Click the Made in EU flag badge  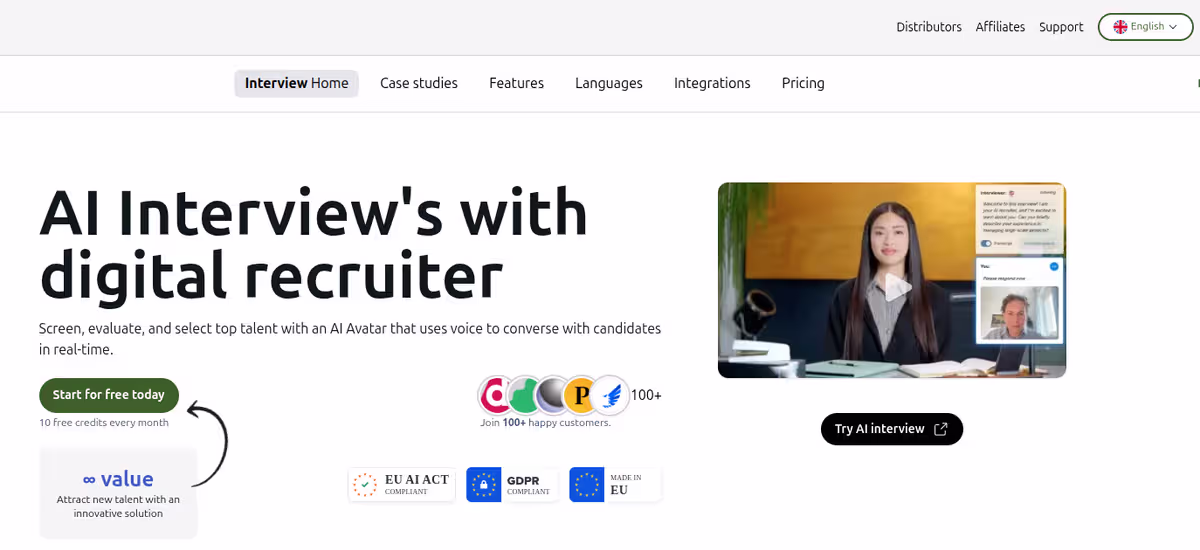click(x=615, y=485)
